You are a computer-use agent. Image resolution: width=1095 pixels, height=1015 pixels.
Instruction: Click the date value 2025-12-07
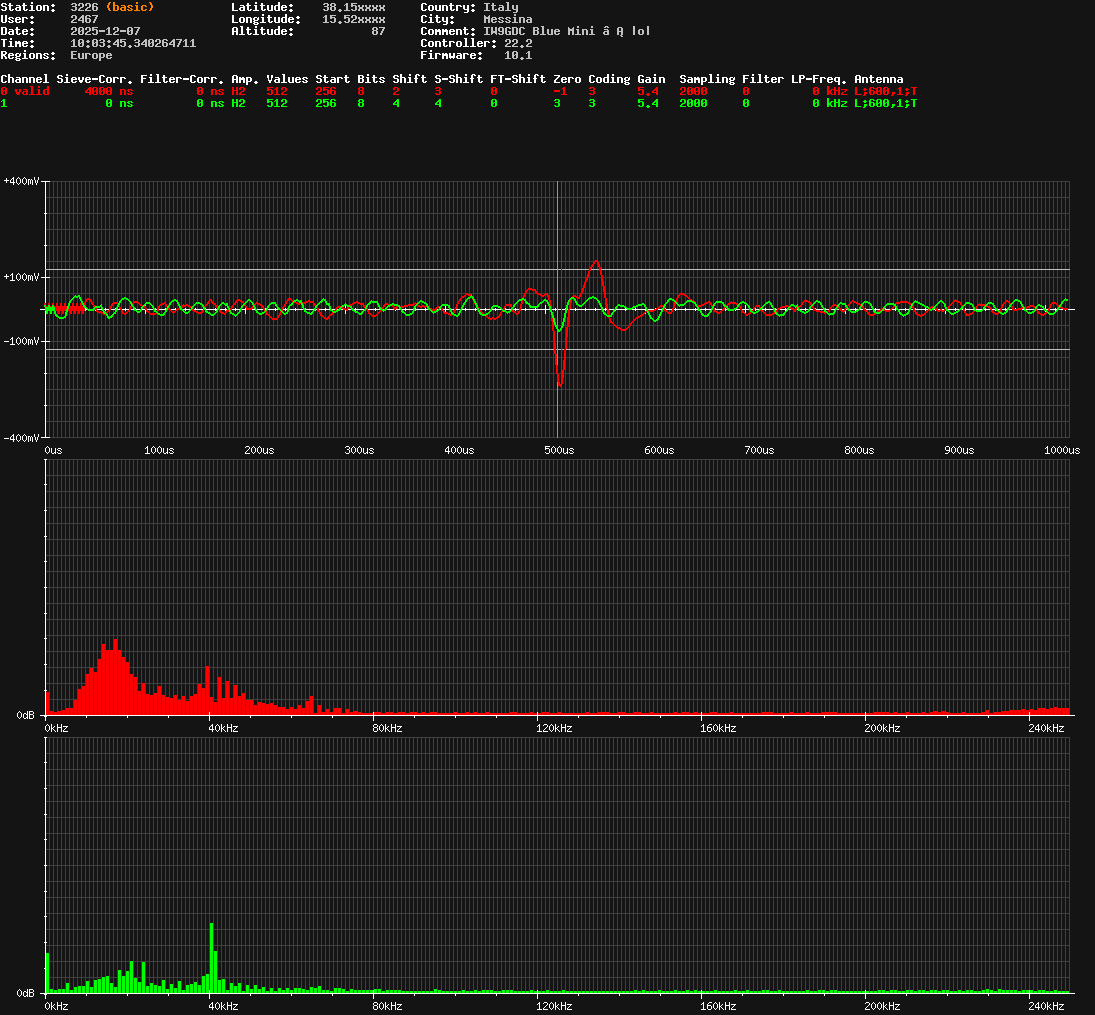[x=105, y=31]
